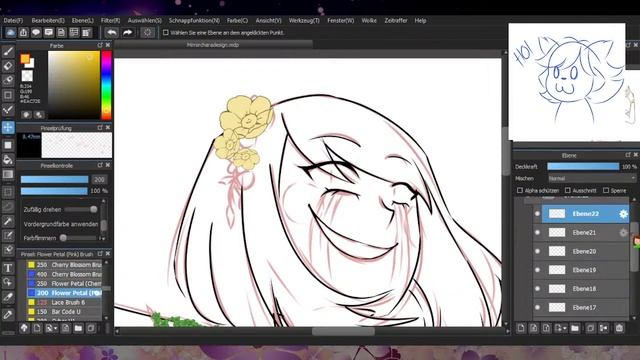Select the Text tool
Viewport: 640px width, 360px height.
(8, 268)
